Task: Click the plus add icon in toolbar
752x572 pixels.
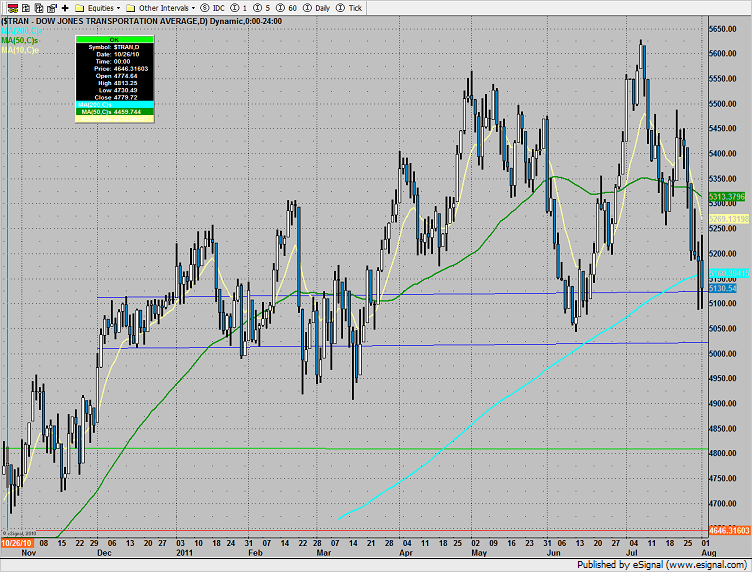Action: coord(65,8)
